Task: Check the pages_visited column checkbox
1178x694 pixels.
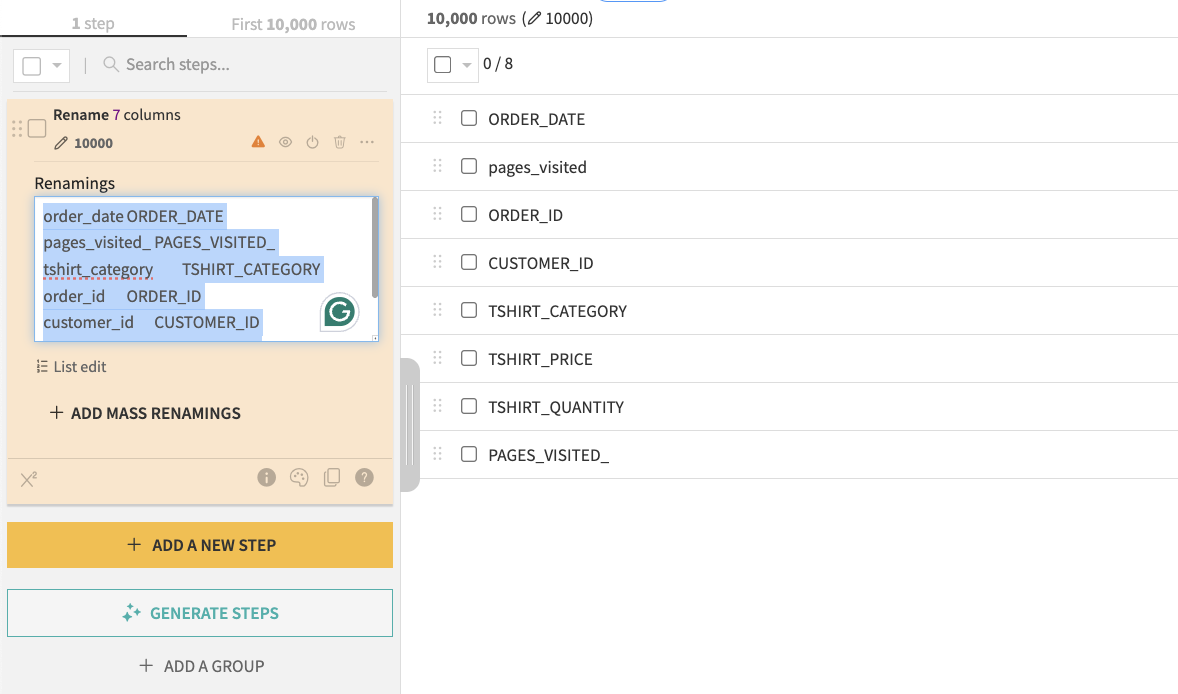Action: point(469,166)
